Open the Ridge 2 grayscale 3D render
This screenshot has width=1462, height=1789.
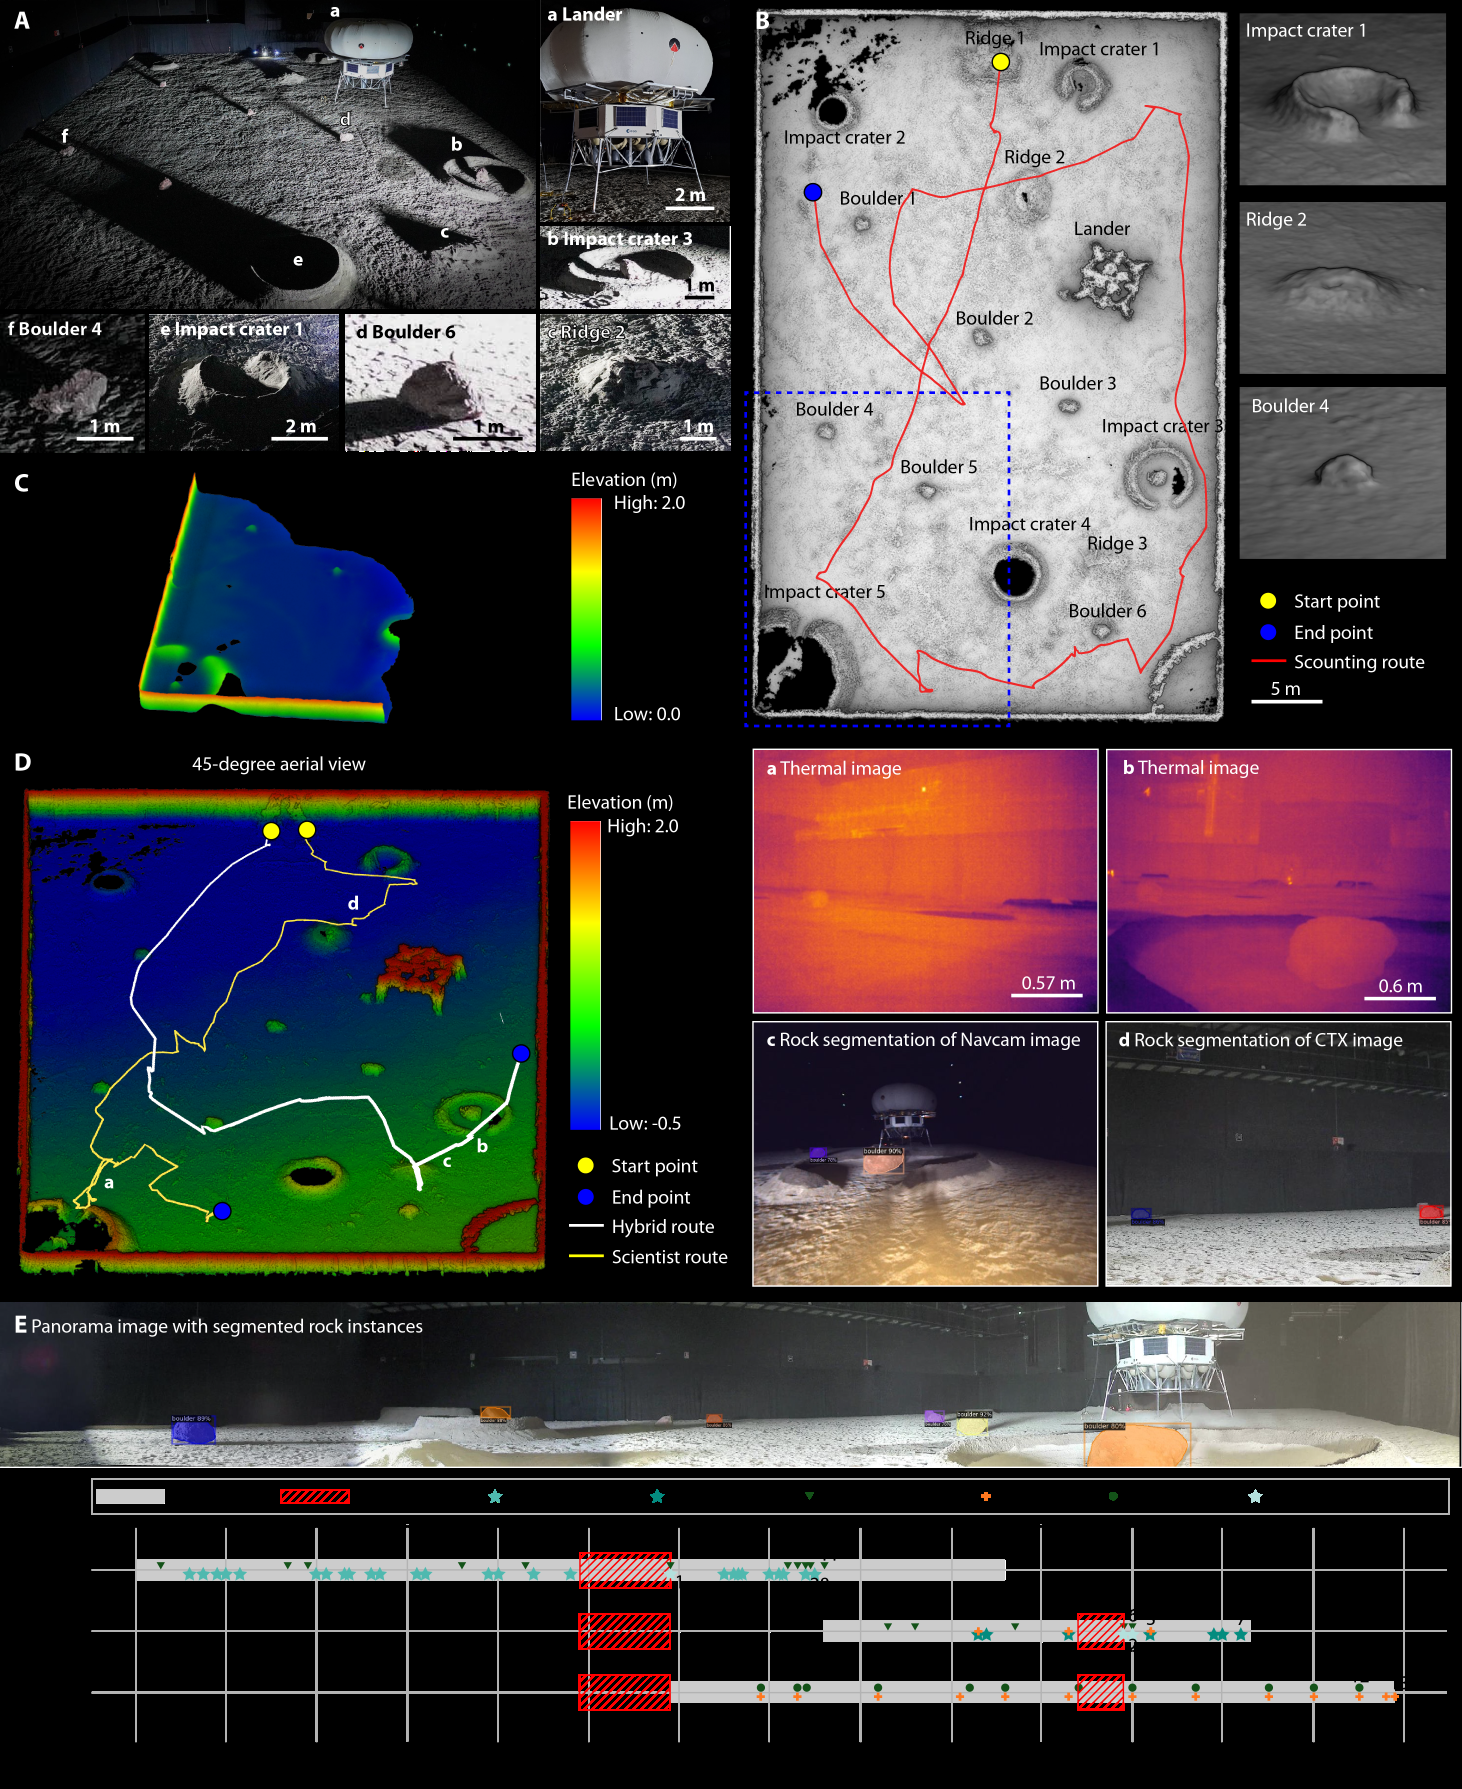[x=1343, y=288]
